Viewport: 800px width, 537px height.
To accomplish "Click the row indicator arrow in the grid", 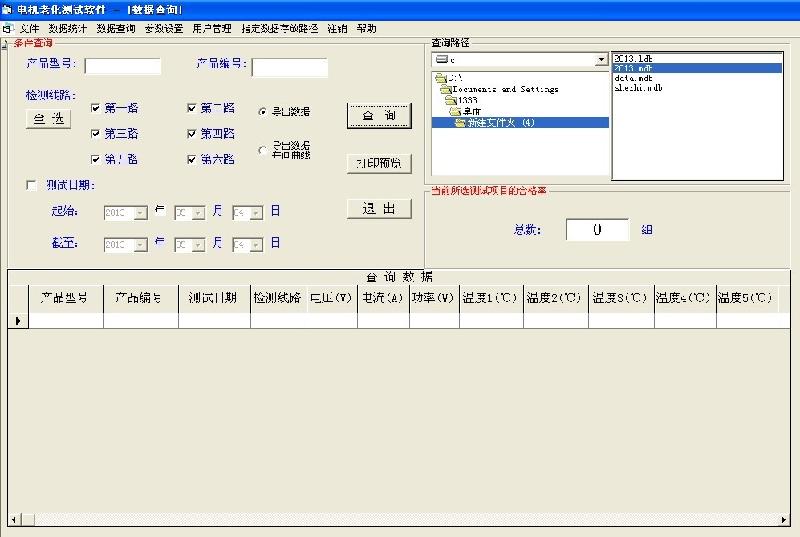I will 17,321.
